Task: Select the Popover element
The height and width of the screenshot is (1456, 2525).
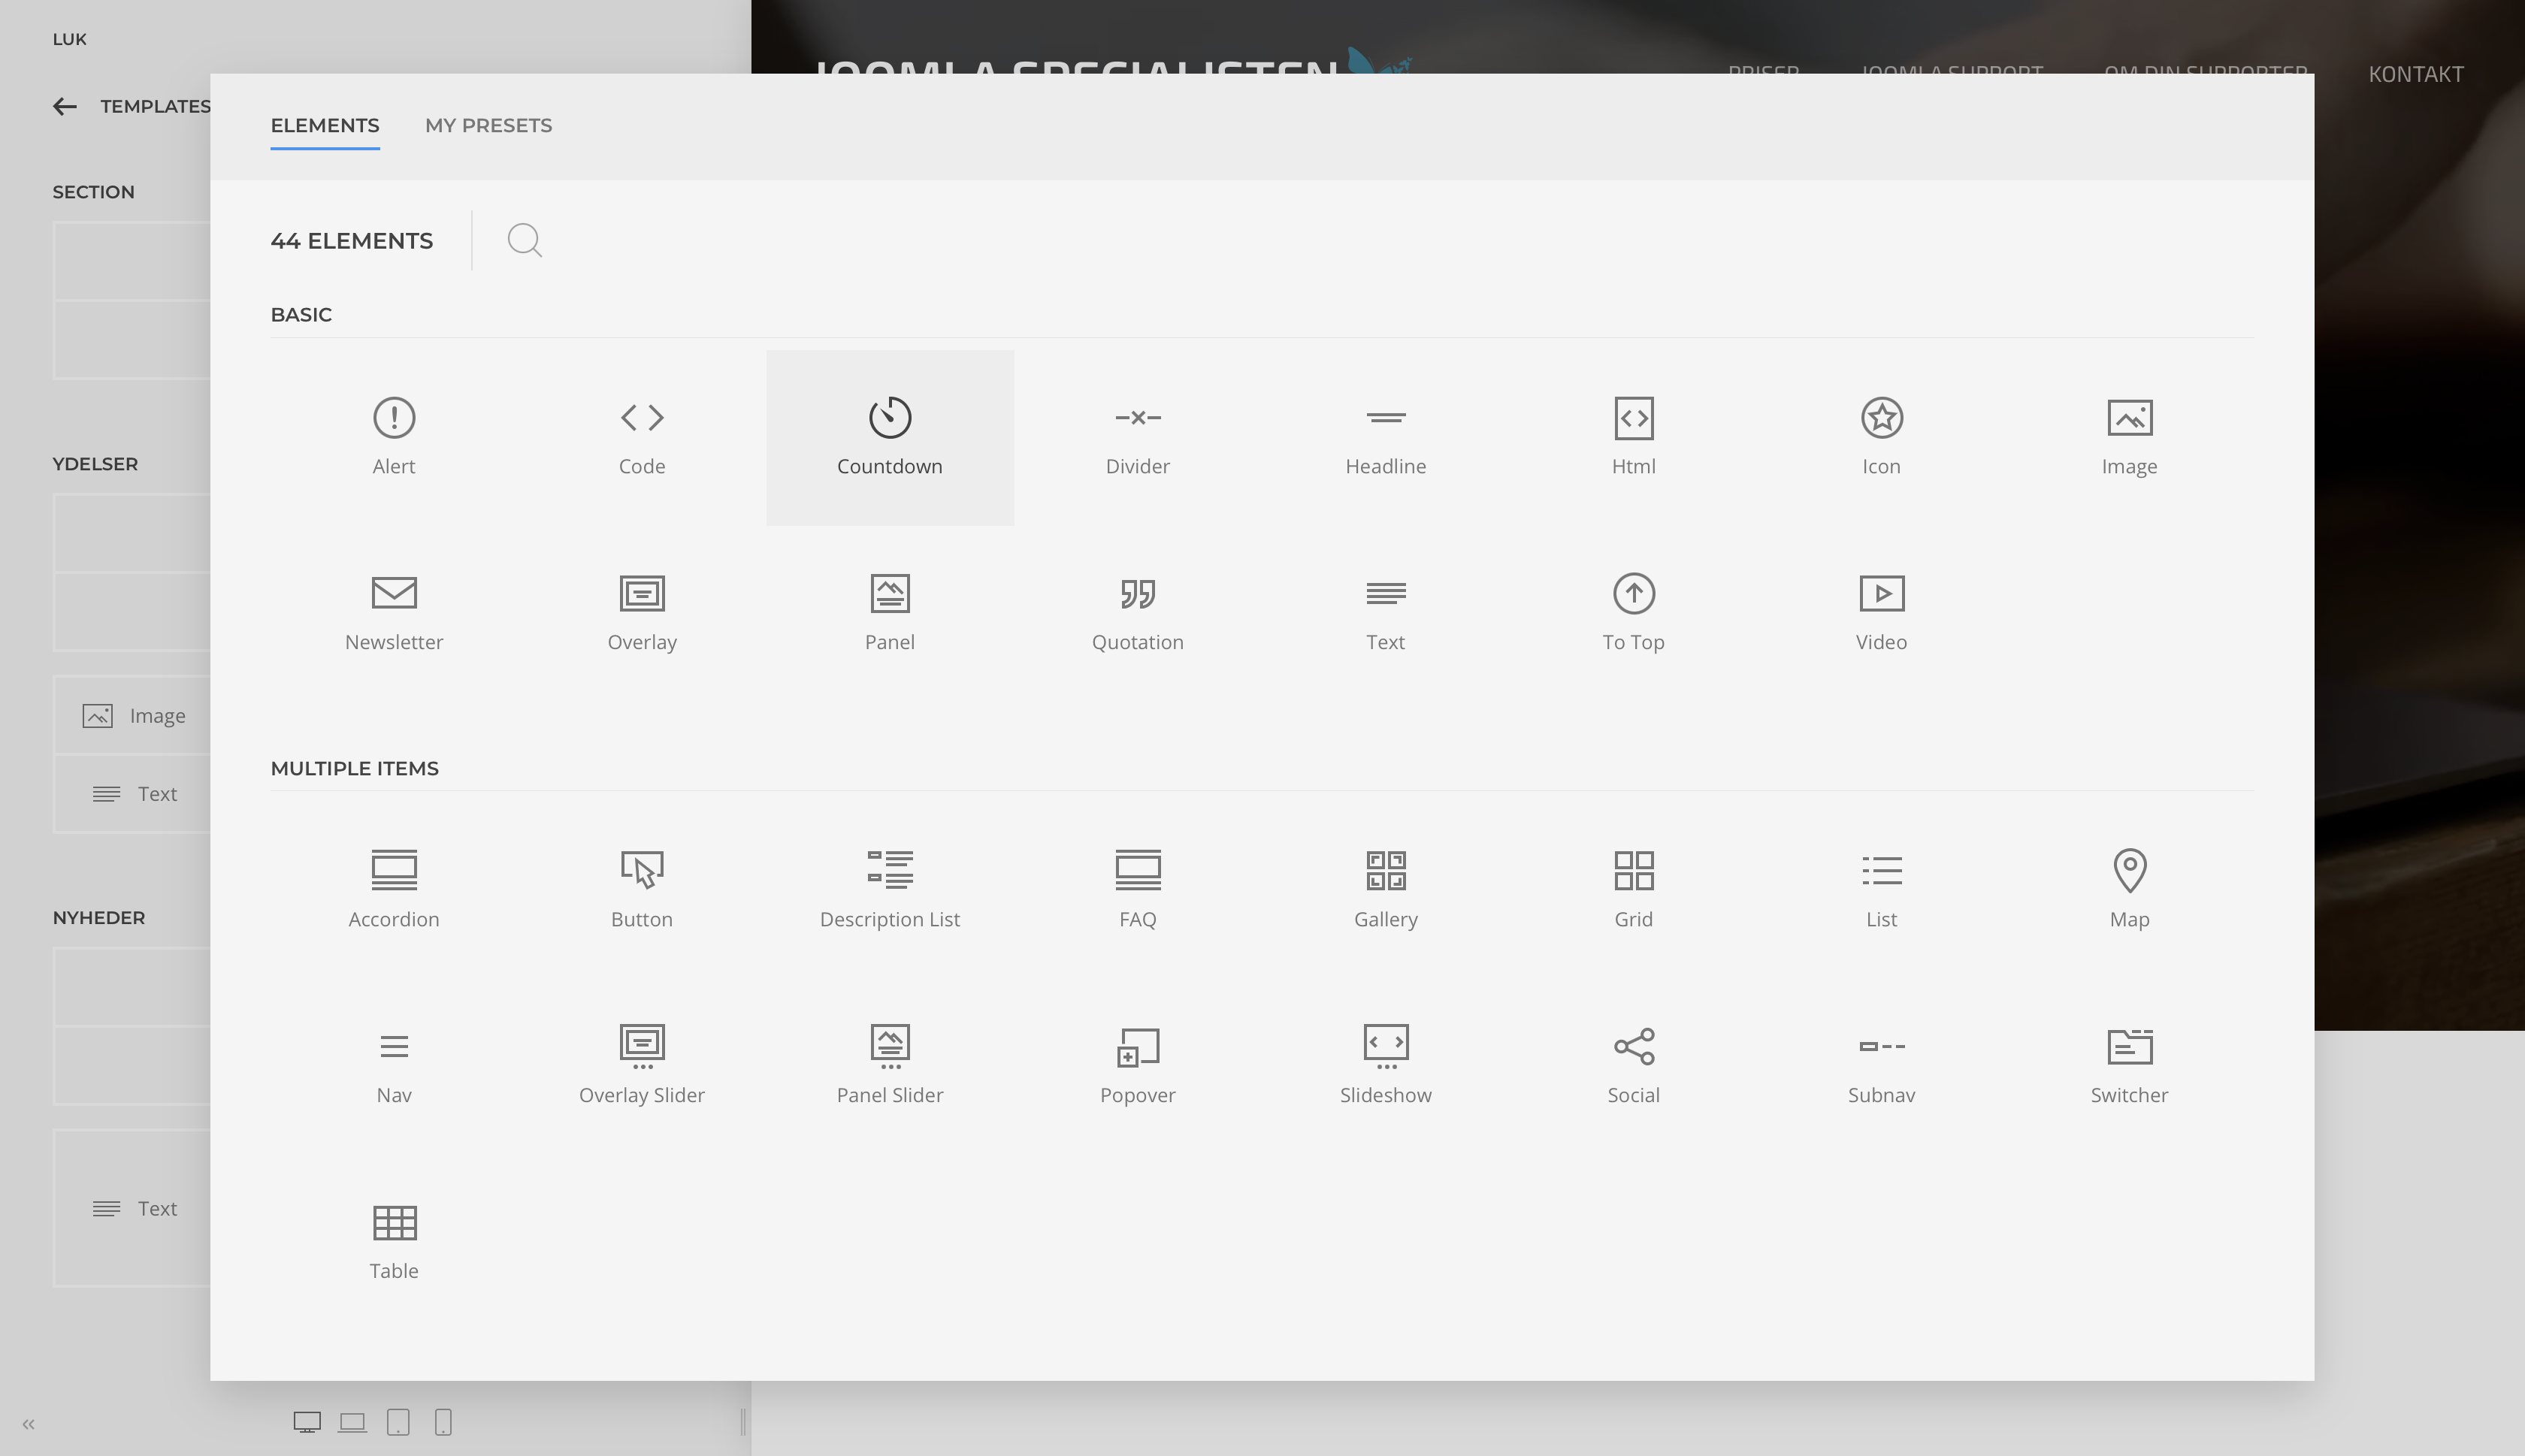Action: pos(1137,1066)
